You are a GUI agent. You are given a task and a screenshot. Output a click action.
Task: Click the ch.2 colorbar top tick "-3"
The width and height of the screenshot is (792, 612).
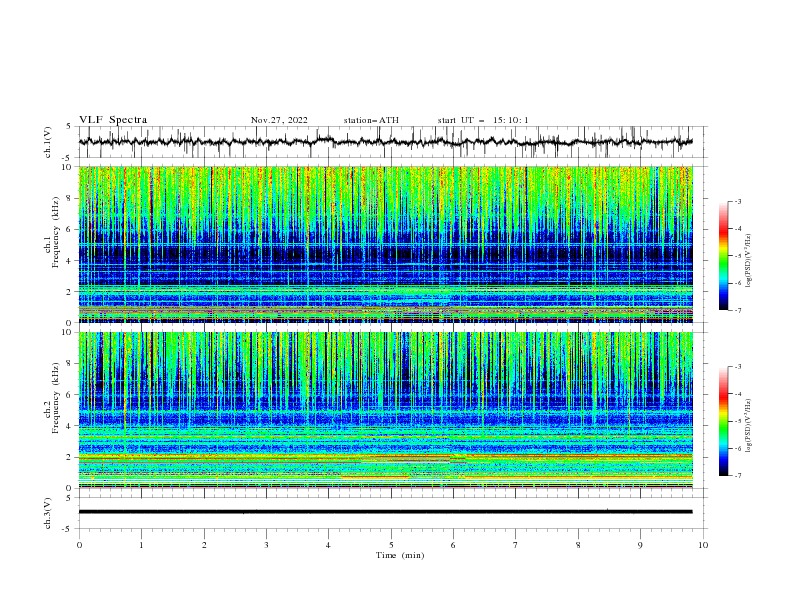(x=737, y=367)
